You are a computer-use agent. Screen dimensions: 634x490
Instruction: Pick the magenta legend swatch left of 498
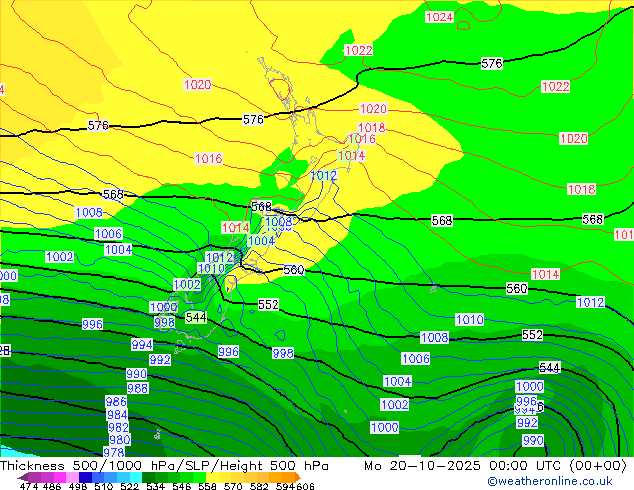(x=60, y=477)
